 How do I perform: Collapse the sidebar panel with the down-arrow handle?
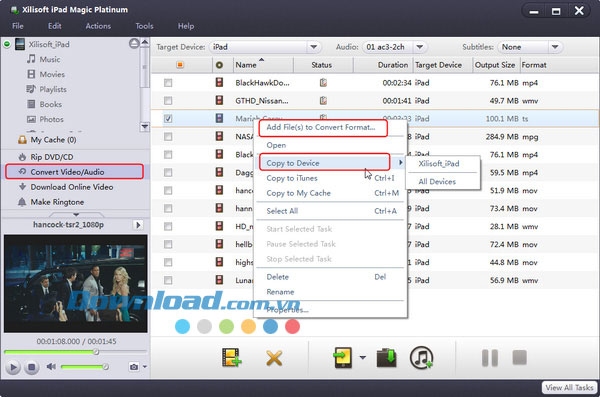click(76, 215)
